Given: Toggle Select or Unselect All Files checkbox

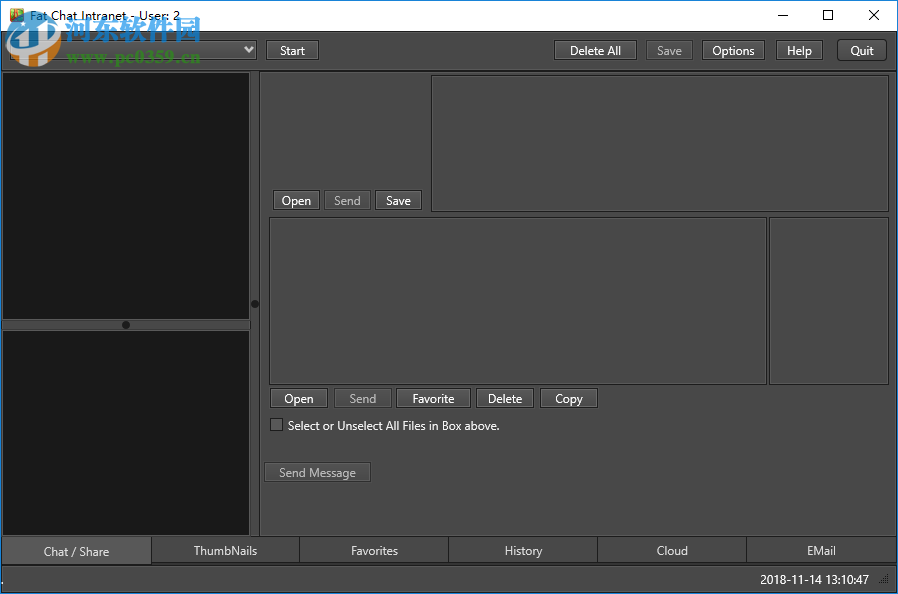Looking at the screenshot, I should [277, 425].
